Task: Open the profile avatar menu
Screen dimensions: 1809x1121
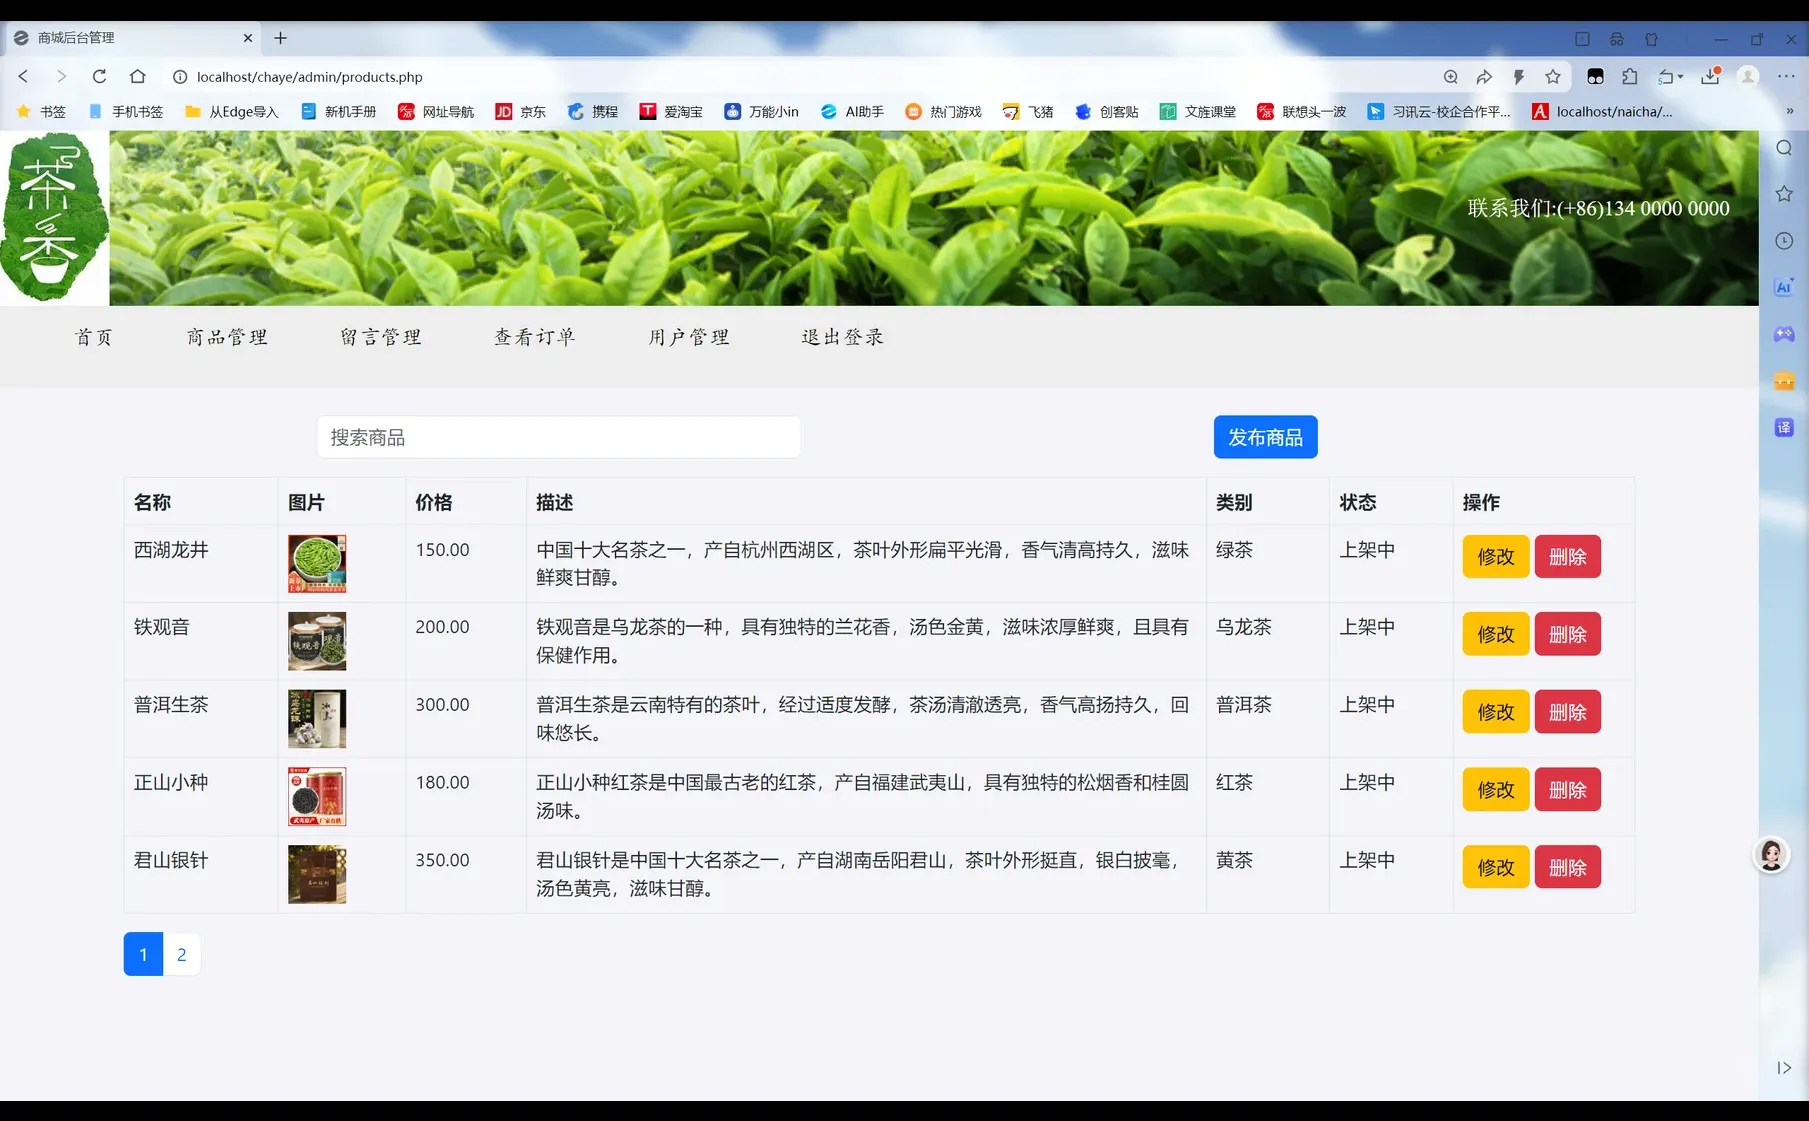Action: click(1746, 76)
